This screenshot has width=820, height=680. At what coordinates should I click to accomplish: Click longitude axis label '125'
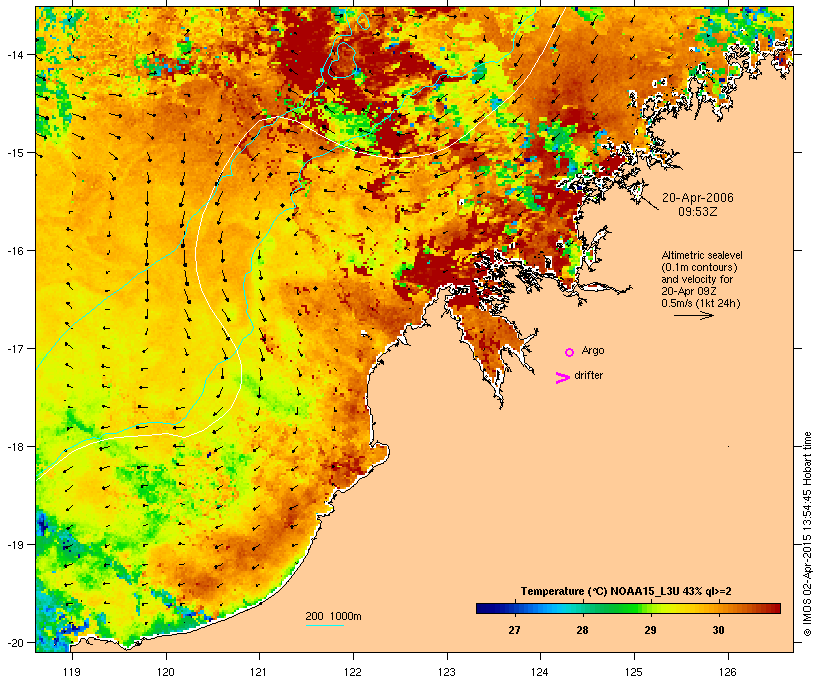pos(634,672)
